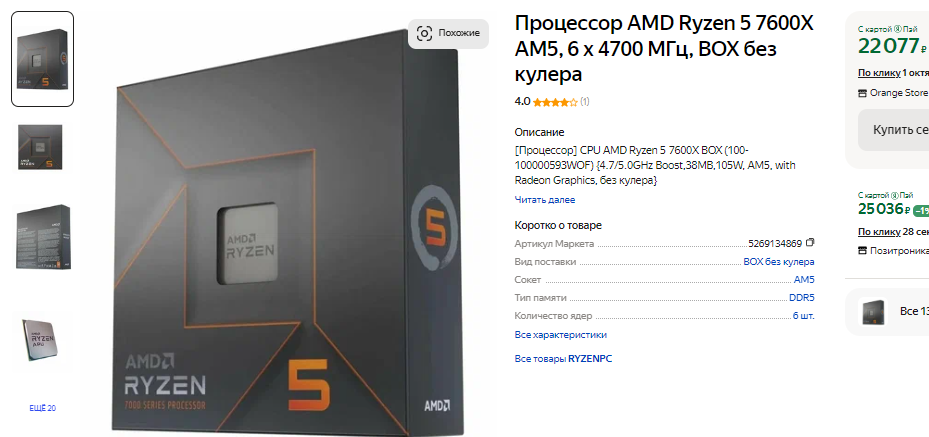Expand description via Читать далее
929x437 pixels.
click(x=544, y=200)
